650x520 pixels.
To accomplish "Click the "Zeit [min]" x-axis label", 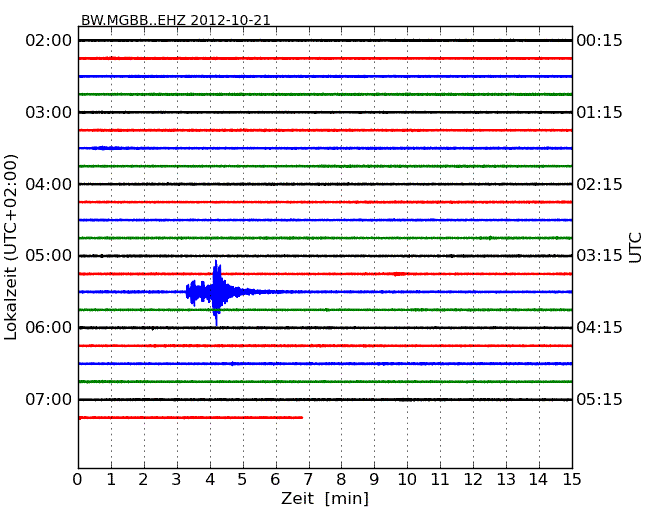I will (x=325, y=498).
